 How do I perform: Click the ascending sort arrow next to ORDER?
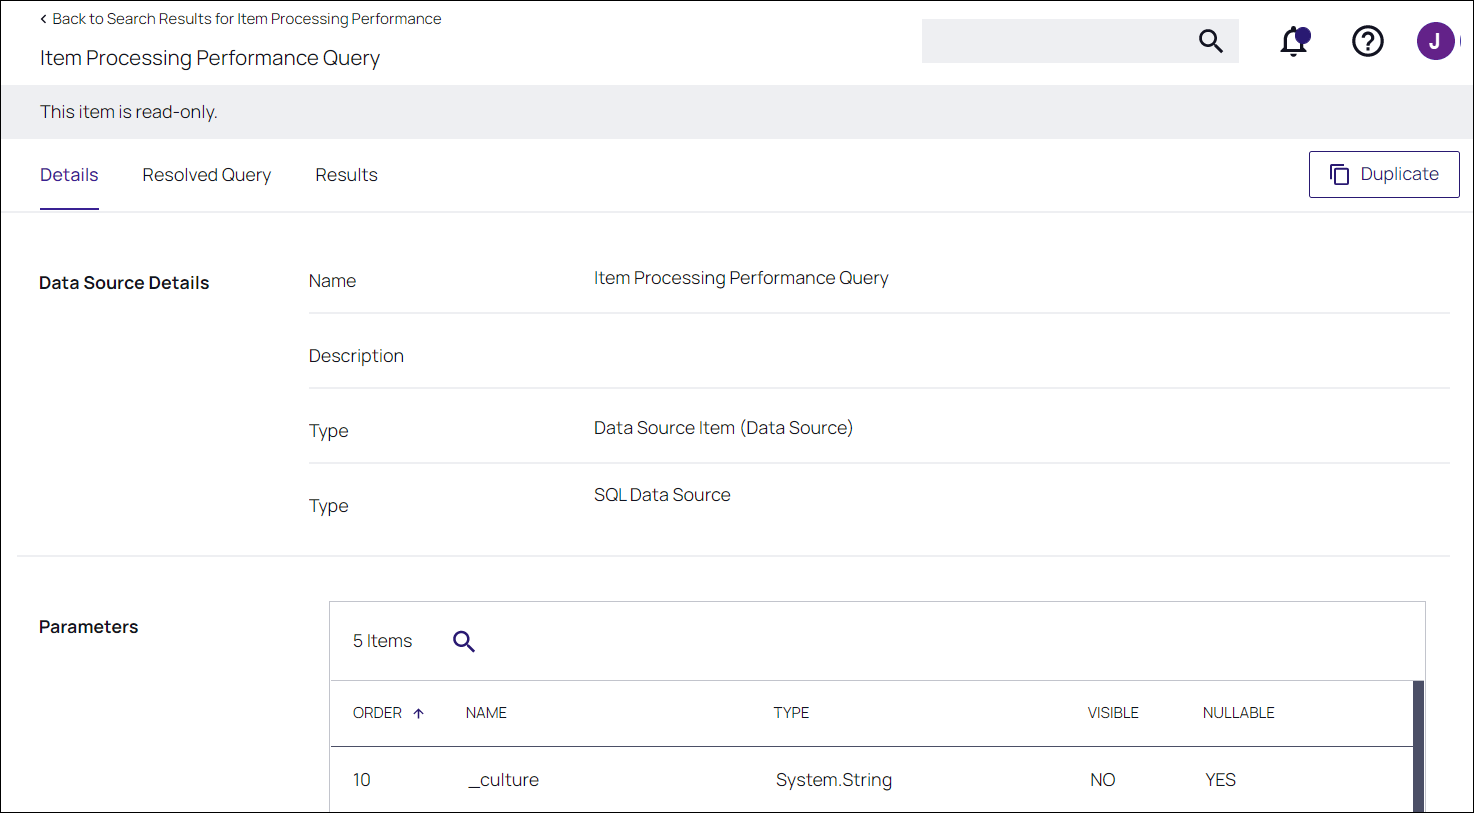point(417,712)
